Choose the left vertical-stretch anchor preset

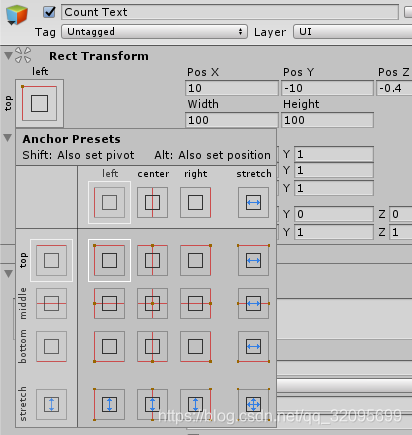click(109, 404)
